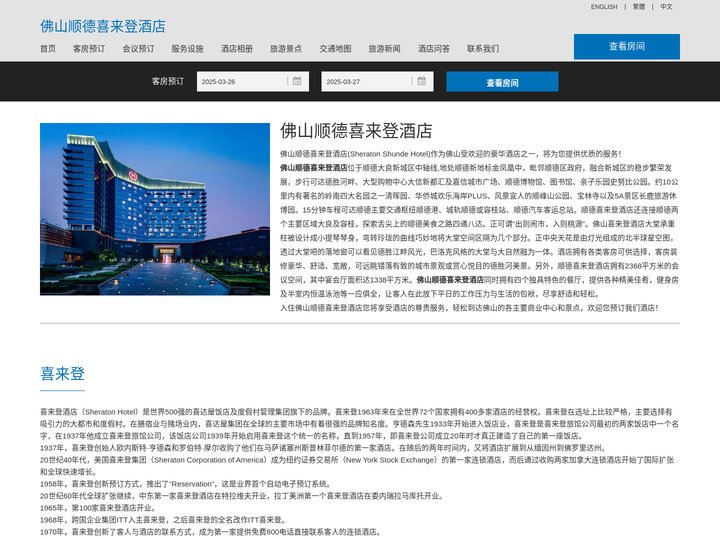The image size is (720, 540).
Task: Open calendar icon for check-out date 2025-03-27
Action: pyautogui.click(x=422, y=81)
